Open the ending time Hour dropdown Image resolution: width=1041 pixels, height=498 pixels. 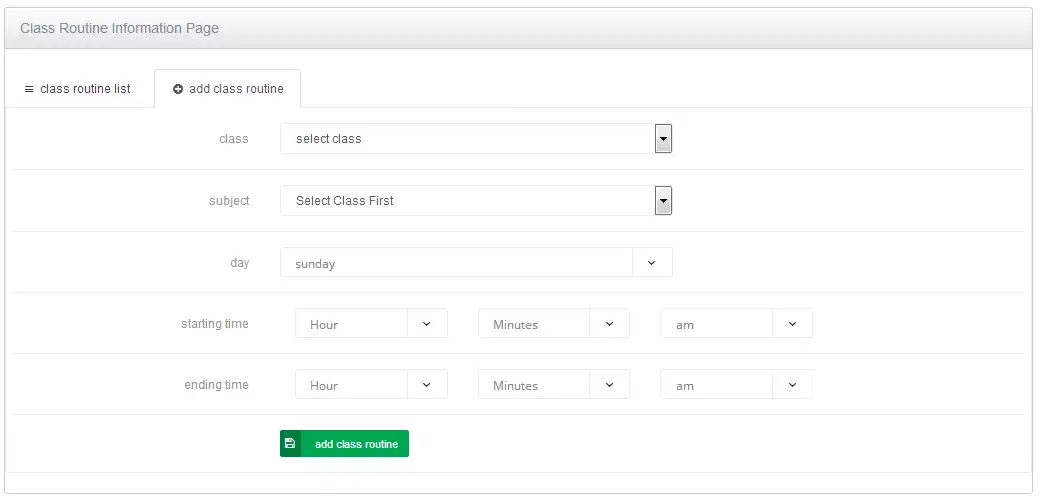[x=371, y=384]
